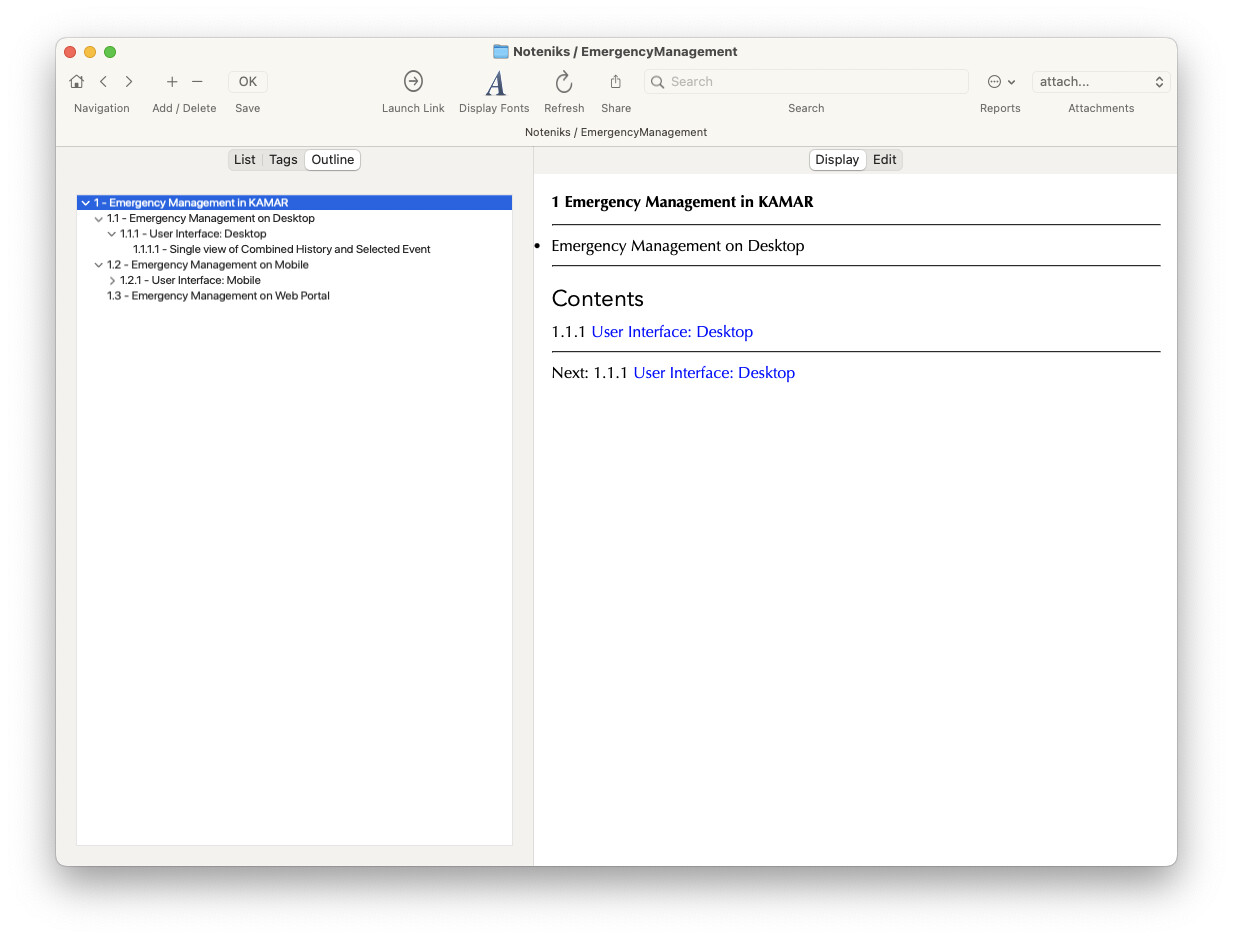Delete note using the minus icon
The width and height of the screenshot is (1233, 940).
pyautogui.click(x=197, y=82)
